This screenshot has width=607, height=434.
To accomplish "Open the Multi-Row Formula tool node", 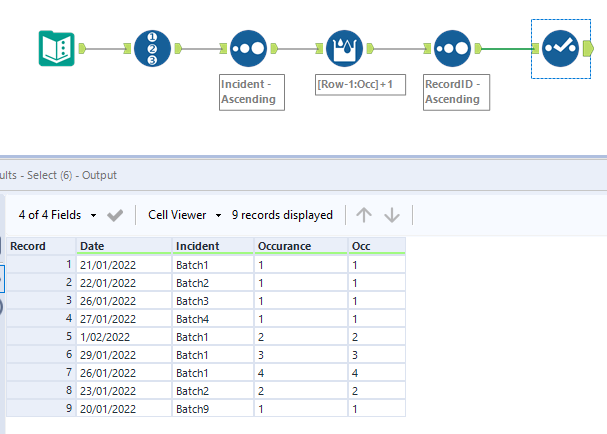I will (346, 48).
